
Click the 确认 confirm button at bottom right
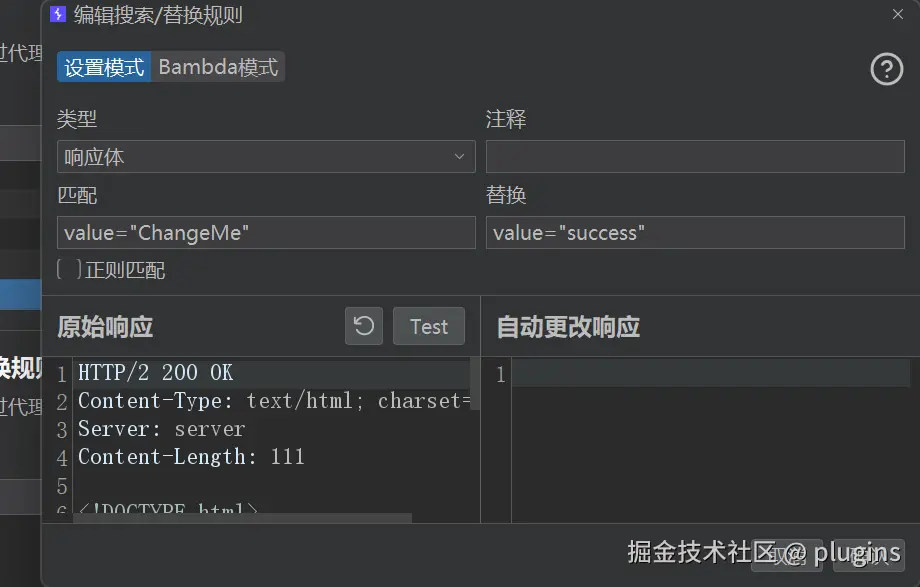(x=868, y=554)
